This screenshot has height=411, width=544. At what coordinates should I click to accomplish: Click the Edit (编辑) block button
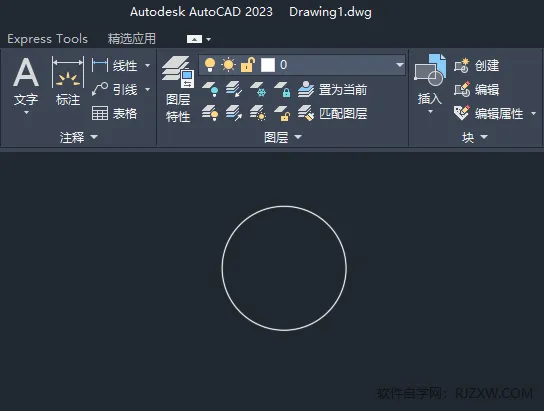click(x=476, y=89)
